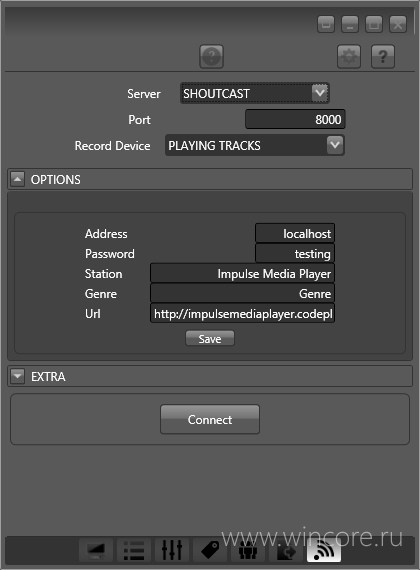Switch to the playlist list view icon
The width and height of the screenshot is (420, 570).
tap(134, 549)
